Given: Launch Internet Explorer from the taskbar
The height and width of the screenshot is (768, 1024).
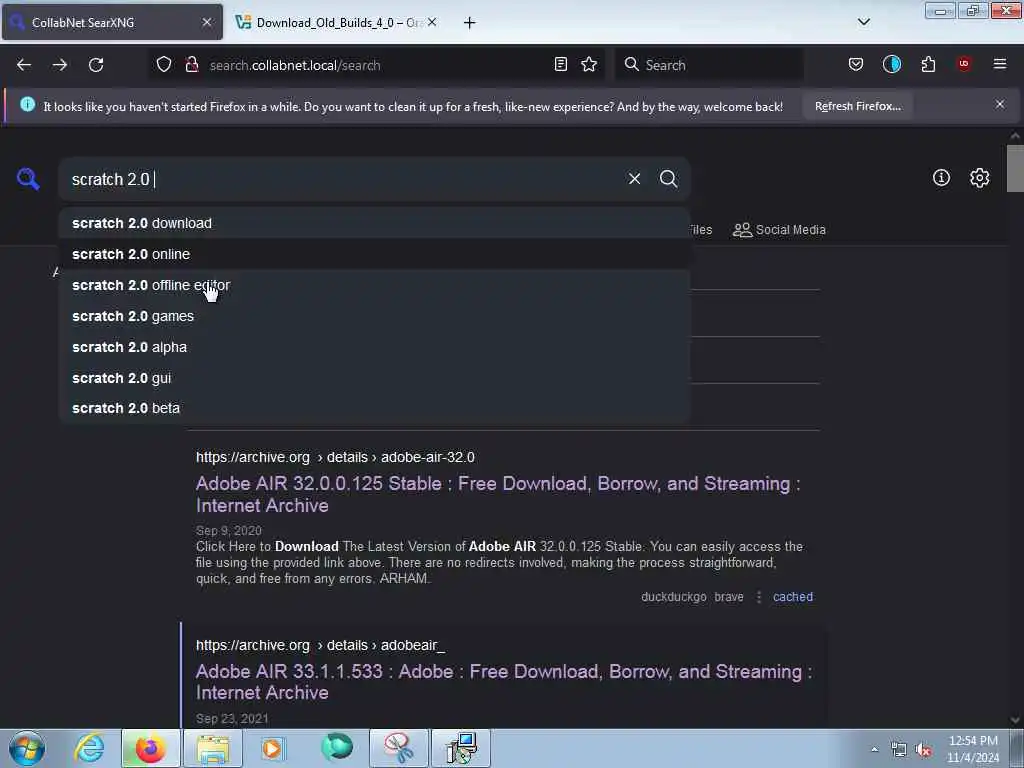Looking at the screenshot, I should click(x=89, y=748).
